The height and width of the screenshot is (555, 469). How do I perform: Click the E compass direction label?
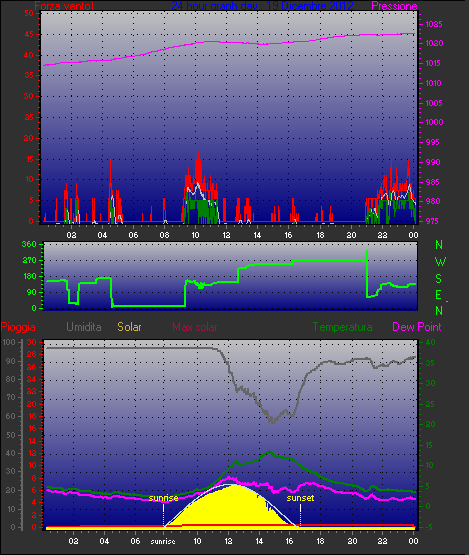point(438,295)
